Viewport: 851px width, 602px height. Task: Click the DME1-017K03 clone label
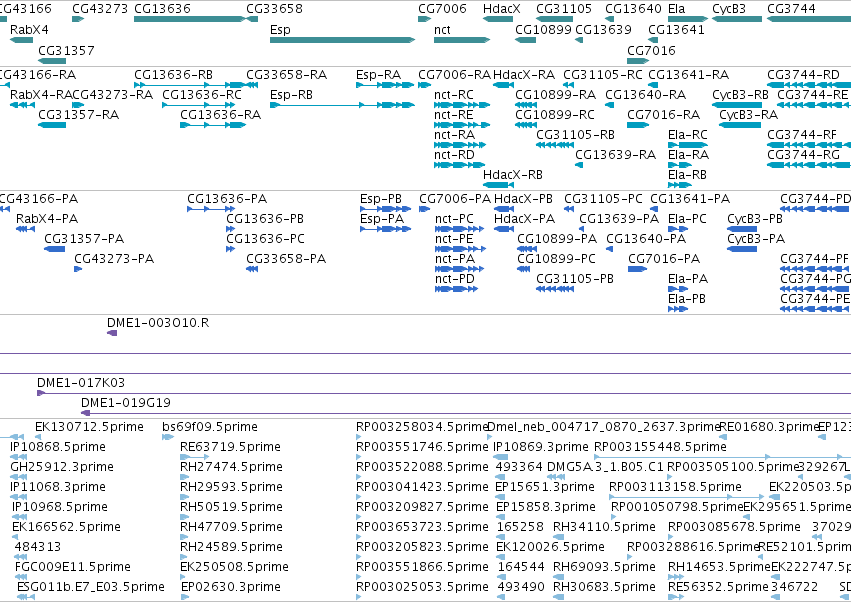pyautogui.click(x=81, y=383)
